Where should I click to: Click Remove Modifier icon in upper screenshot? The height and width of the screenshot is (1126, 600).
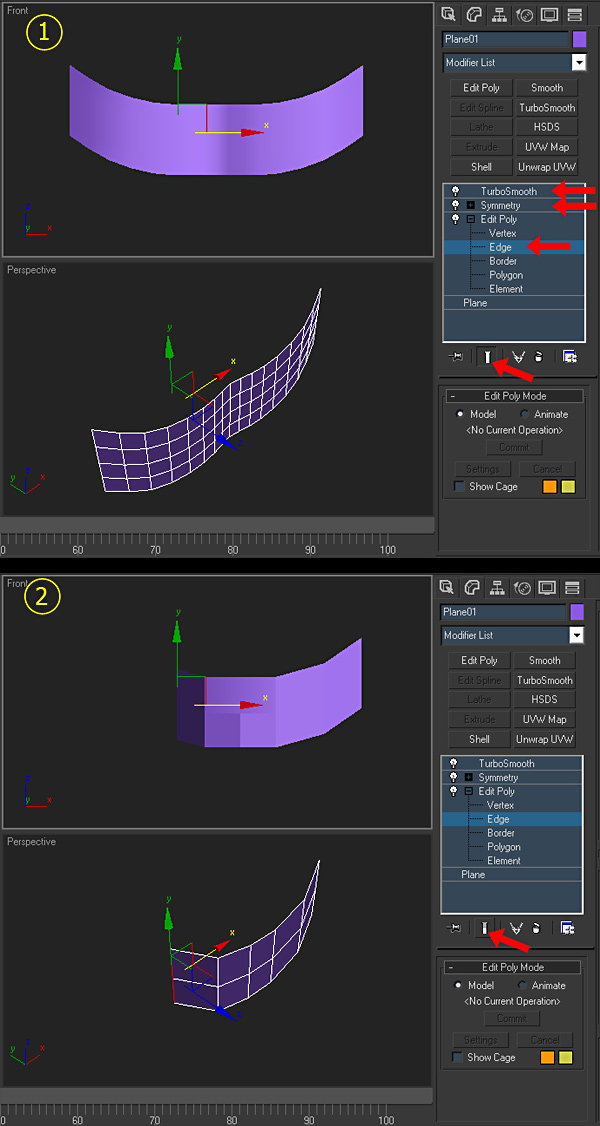tap(538, 357)
